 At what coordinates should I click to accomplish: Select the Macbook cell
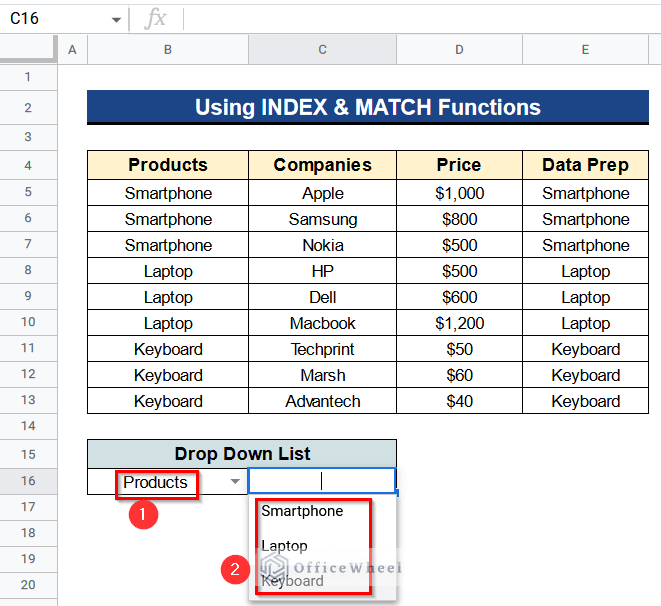click(x=322, y=323)
